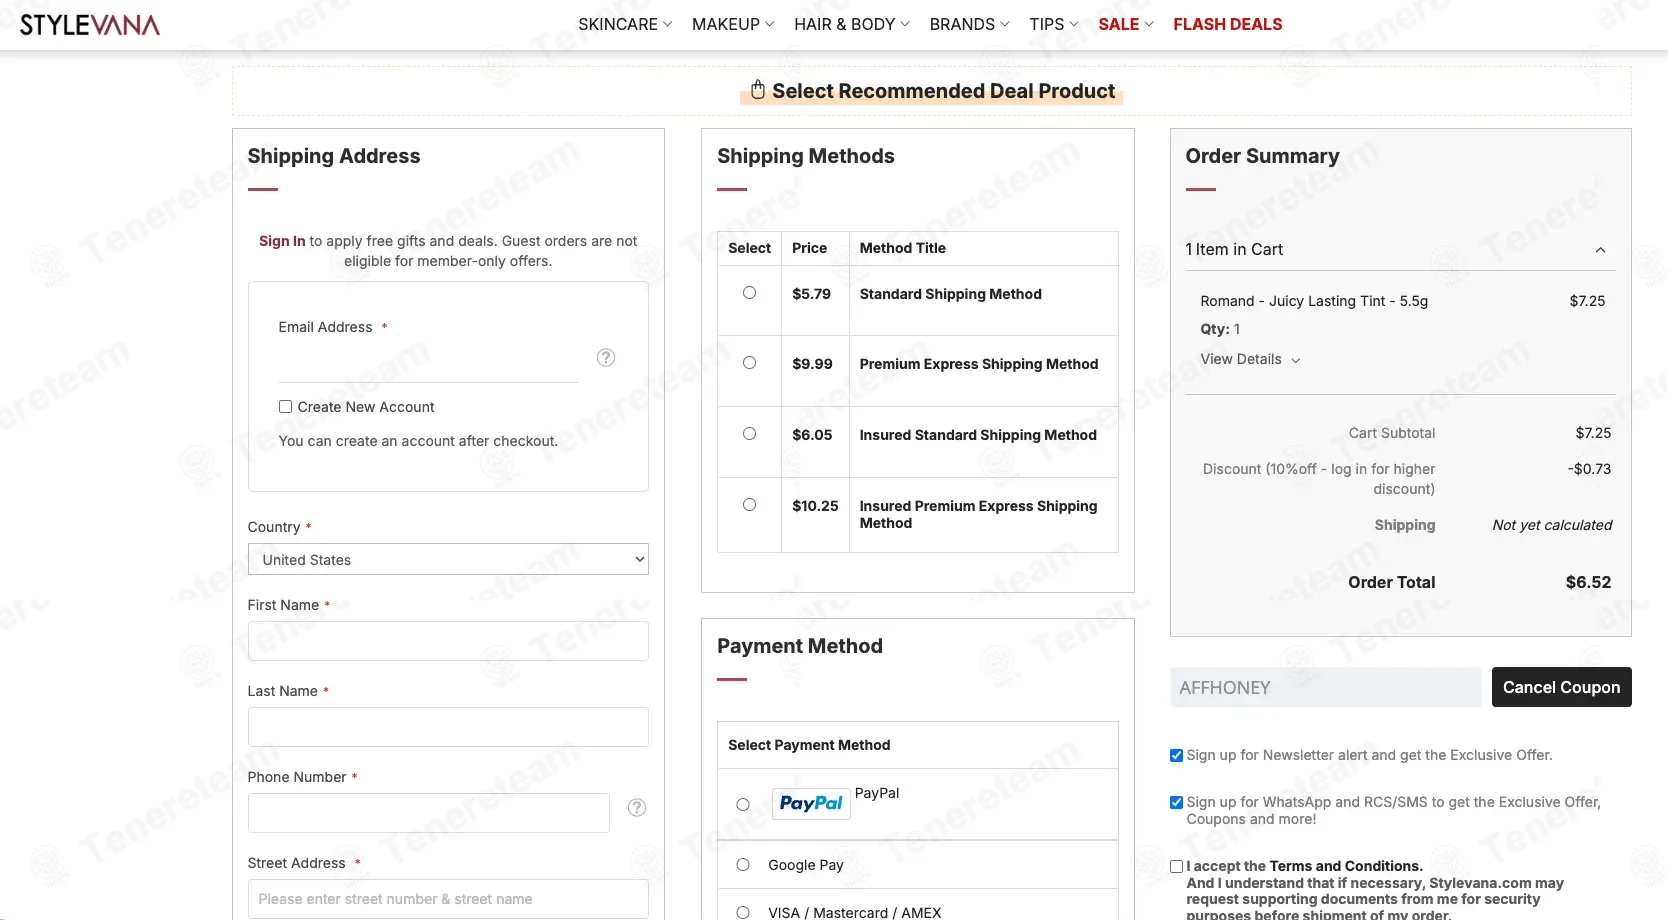The width and height of the screenshot is (1668, 920).
Task: Open the TIPS menu
Action: (1054, 24)
